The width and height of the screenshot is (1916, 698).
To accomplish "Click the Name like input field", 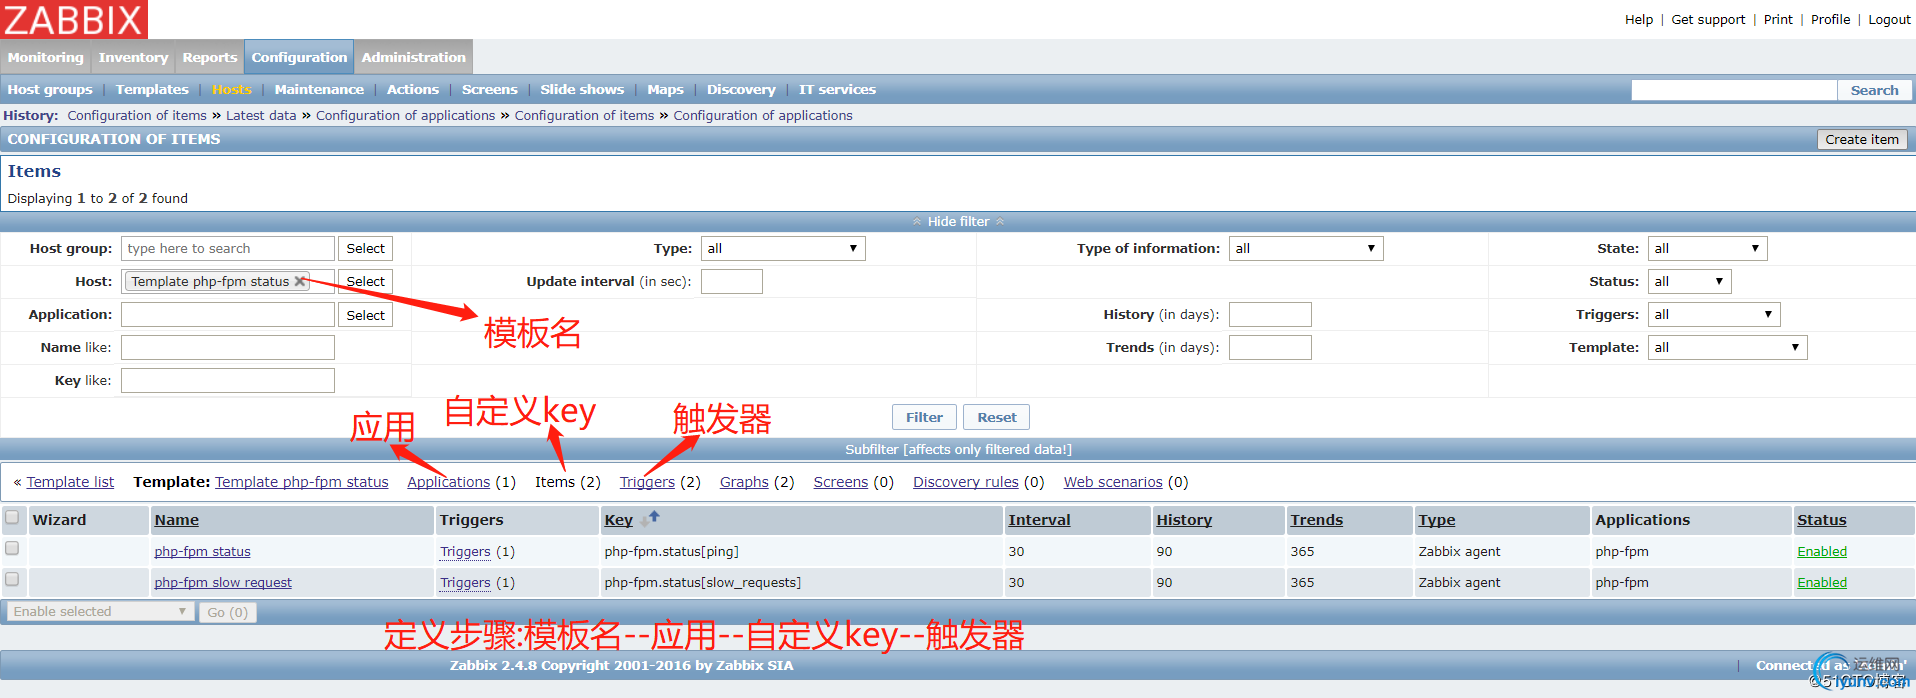I will tap(228, 347).
